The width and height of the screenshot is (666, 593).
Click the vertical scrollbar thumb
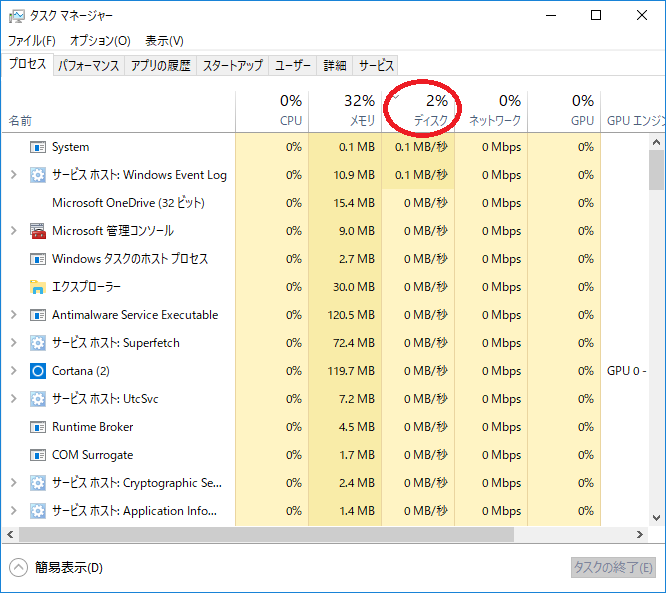pyautogui.click(x=656, y=170)
